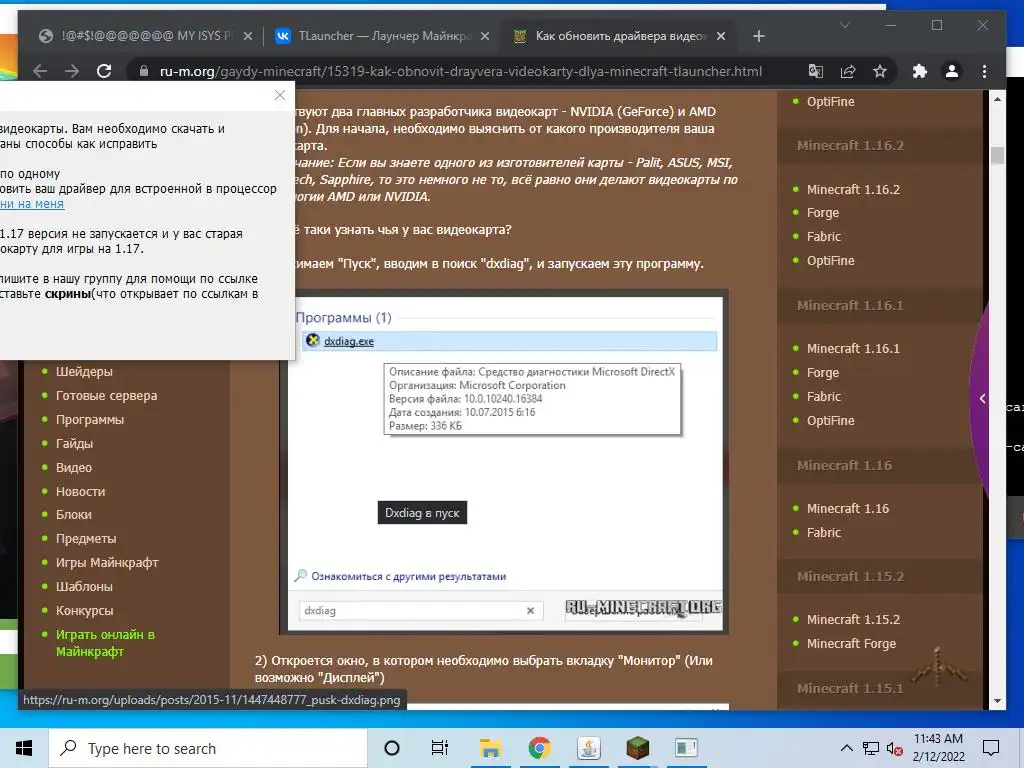This screenshot has height=768, width=1024.
Task: Select the Как обновить драйвера tab
Action: (x=618, y=36)
